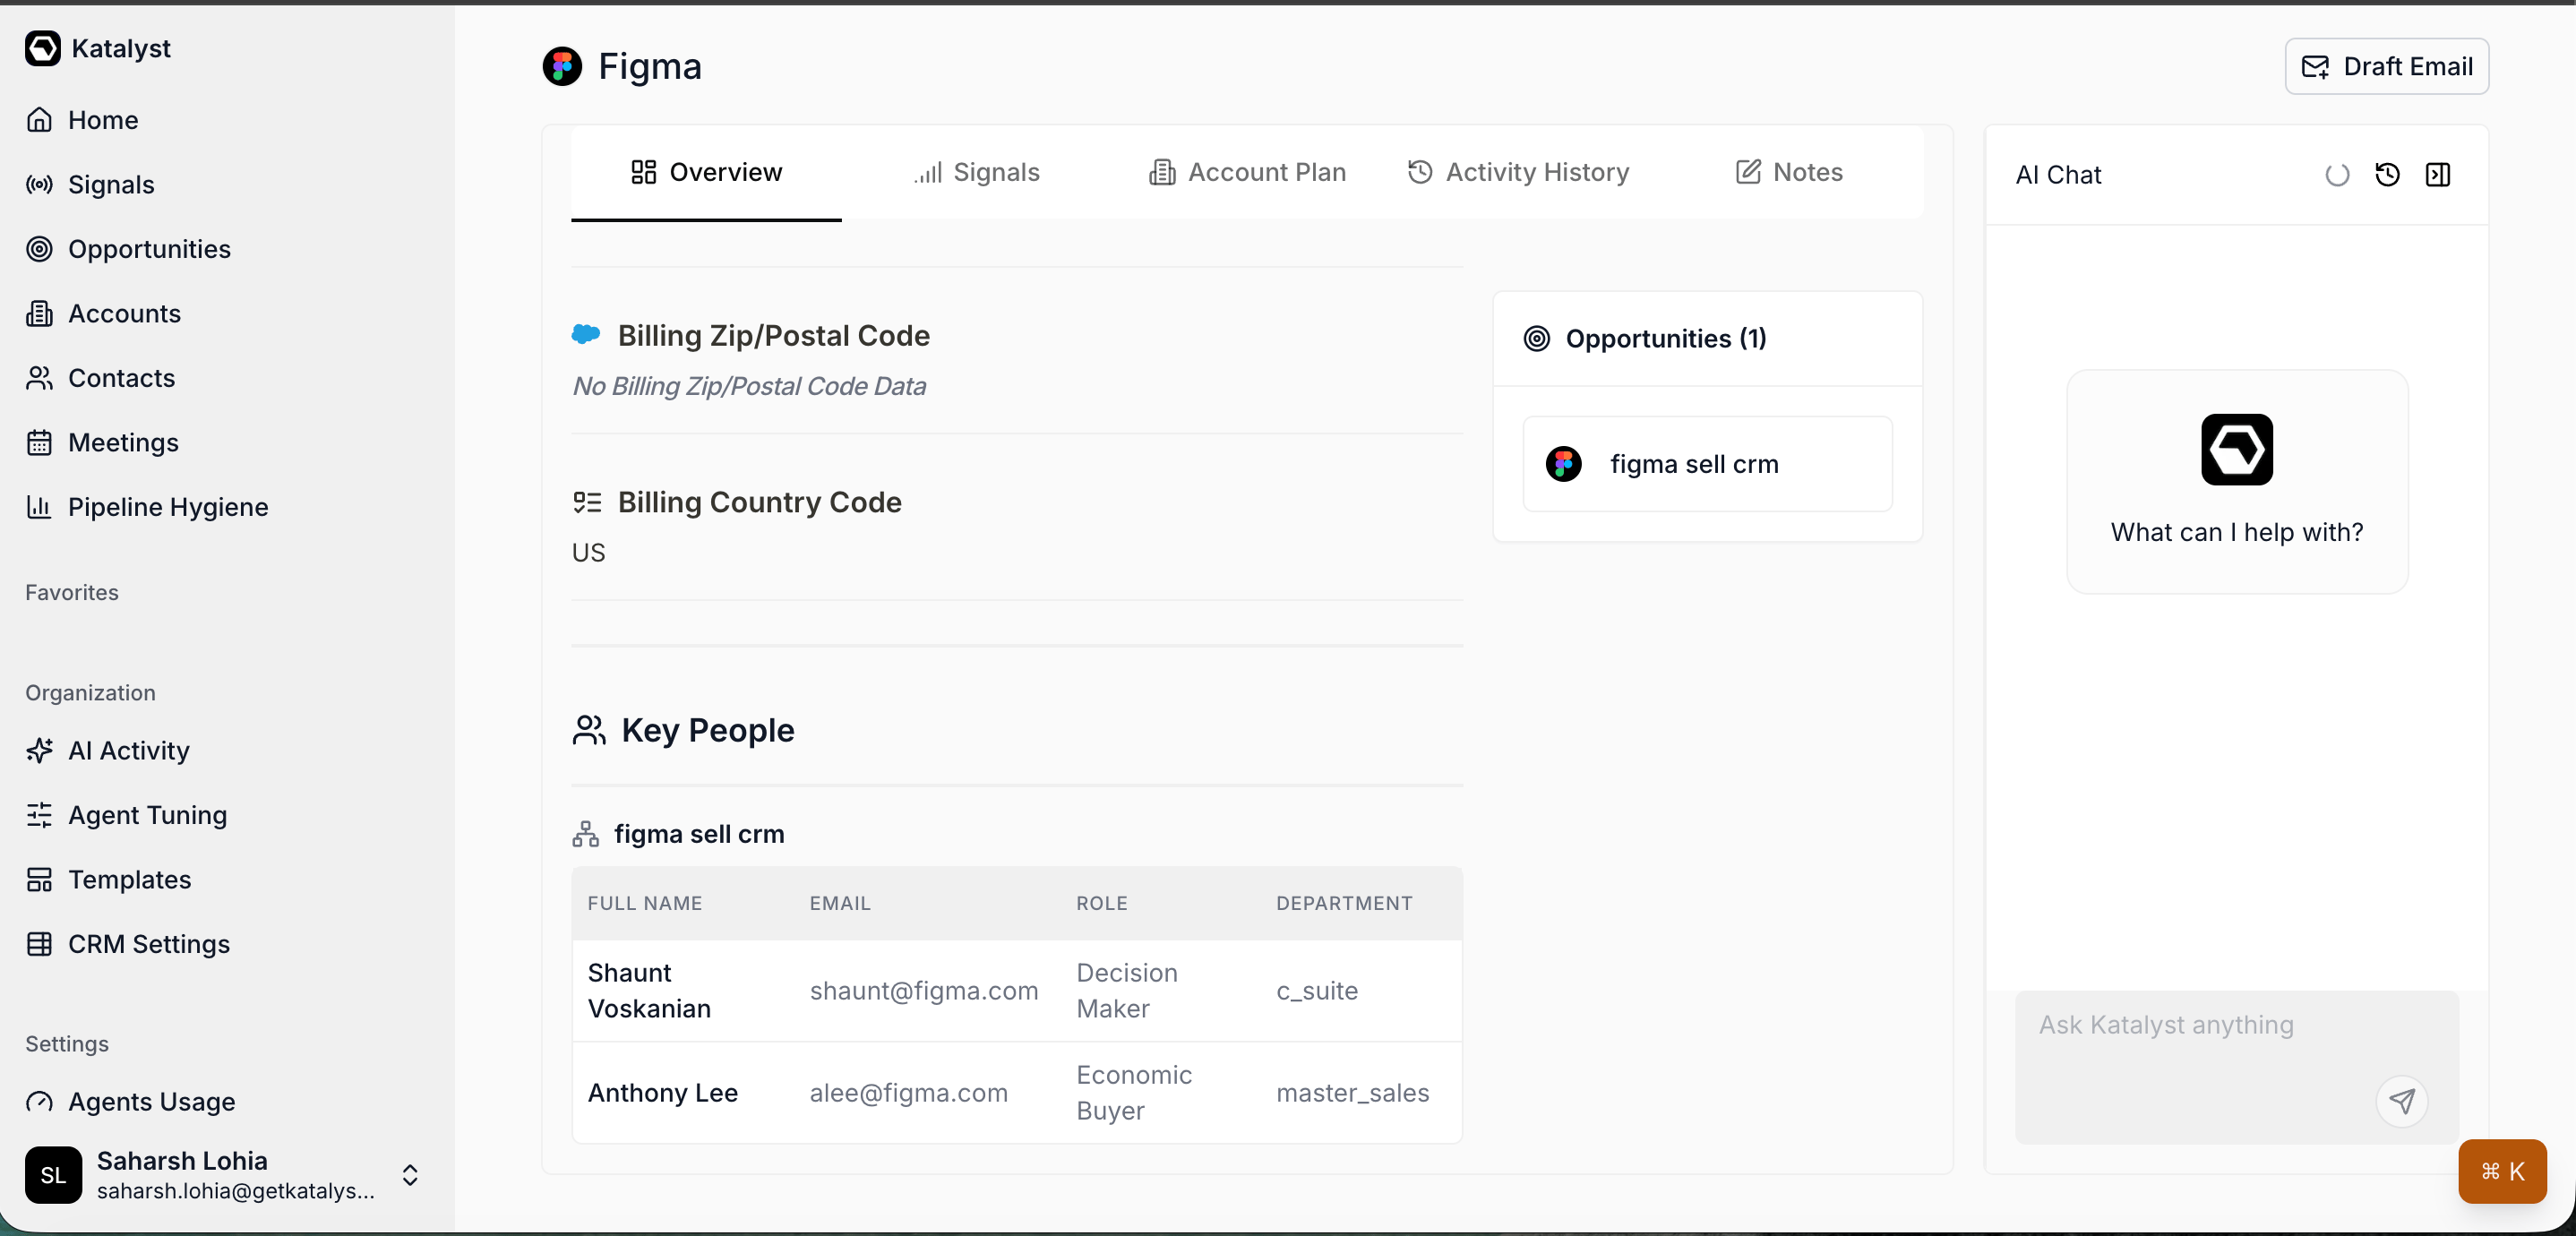Click the Decision Maker role cell
2576x1236 pixels.
[1127, 991]
